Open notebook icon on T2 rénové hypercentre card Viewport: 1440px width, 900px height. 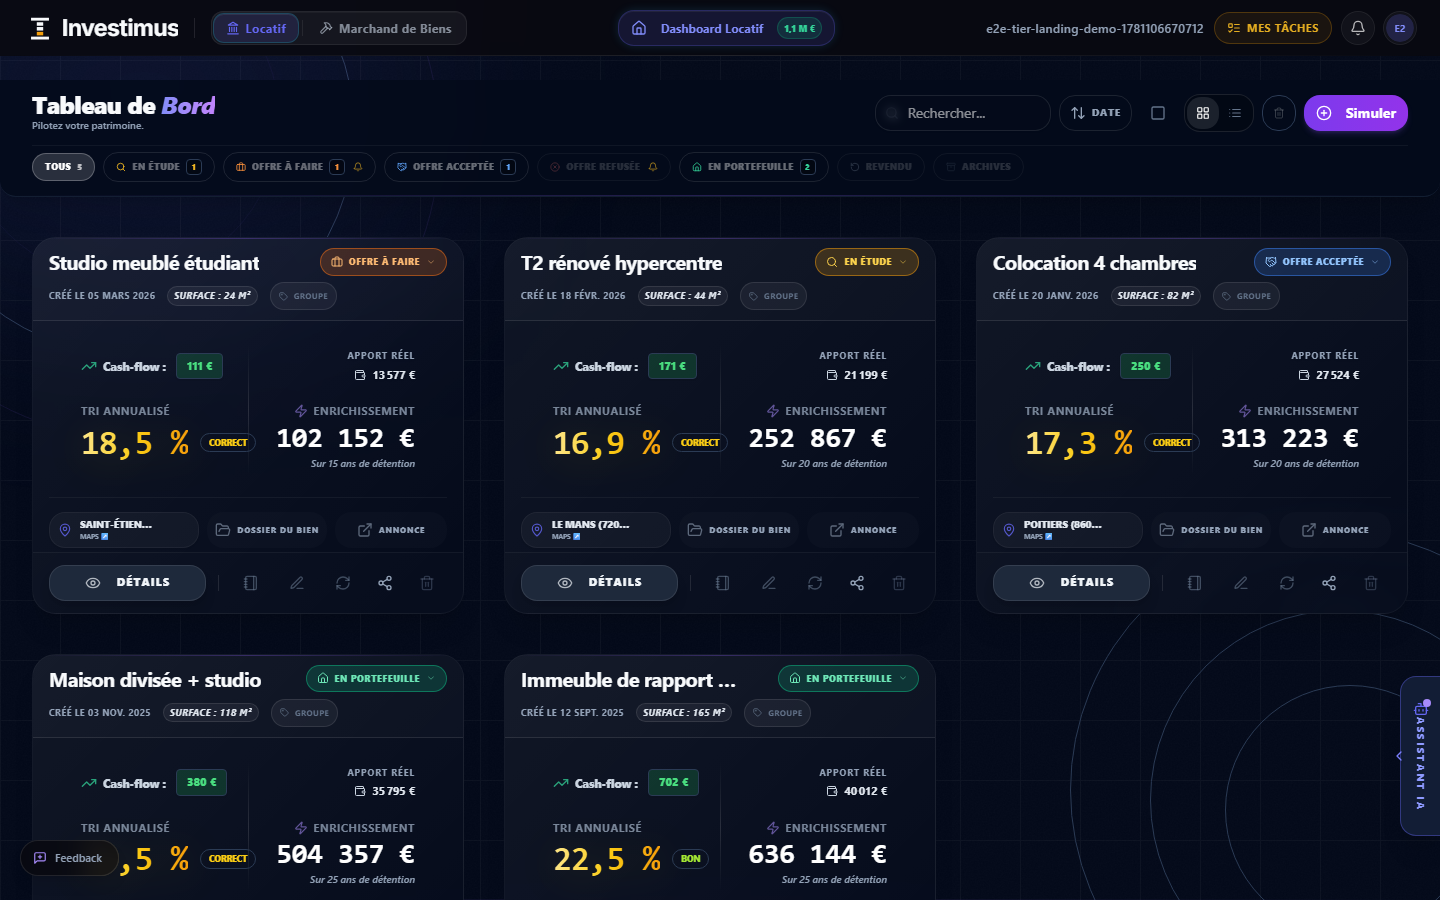point(723,583)
